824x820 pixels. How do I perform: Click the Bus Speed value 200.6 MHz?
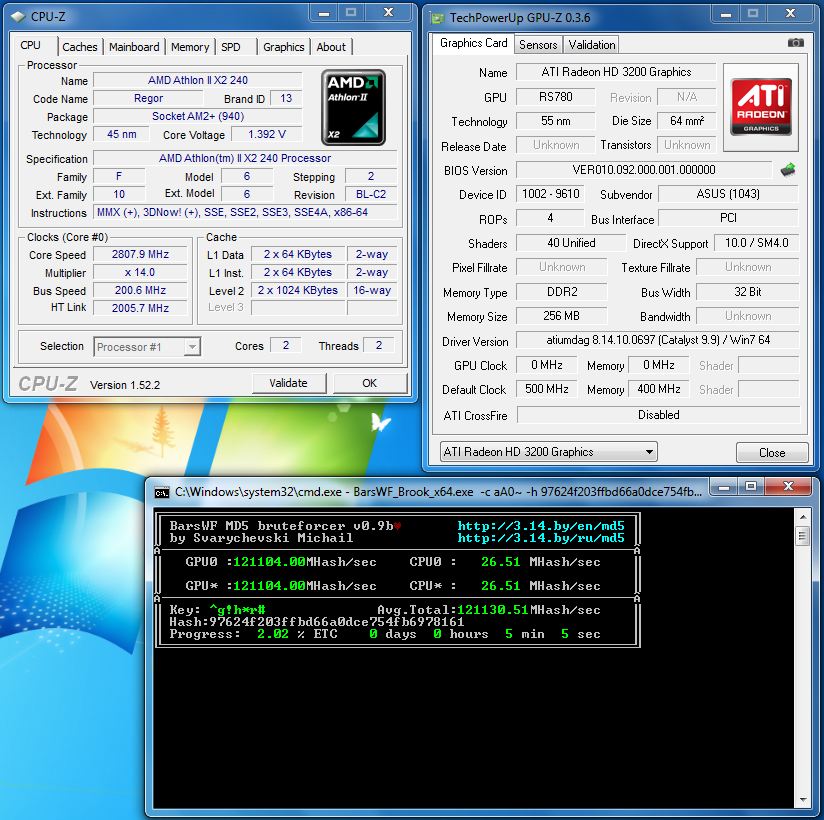140,290
